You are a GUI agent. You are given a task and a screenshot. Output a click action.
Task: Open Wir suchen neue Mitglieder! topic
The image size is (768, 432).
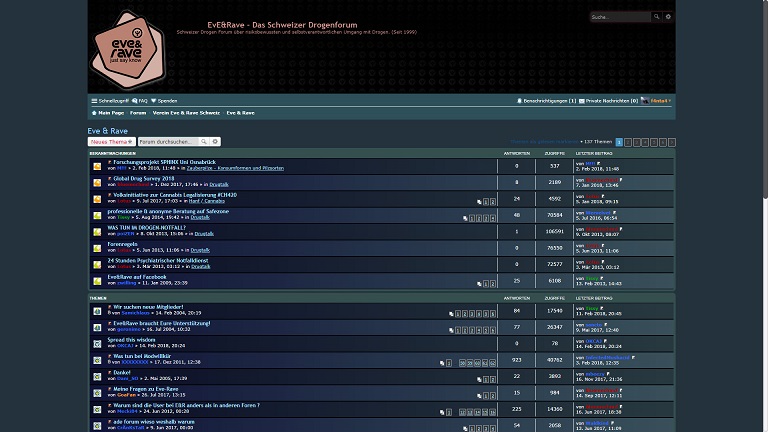pyautogui.click(x=148, y=307)
